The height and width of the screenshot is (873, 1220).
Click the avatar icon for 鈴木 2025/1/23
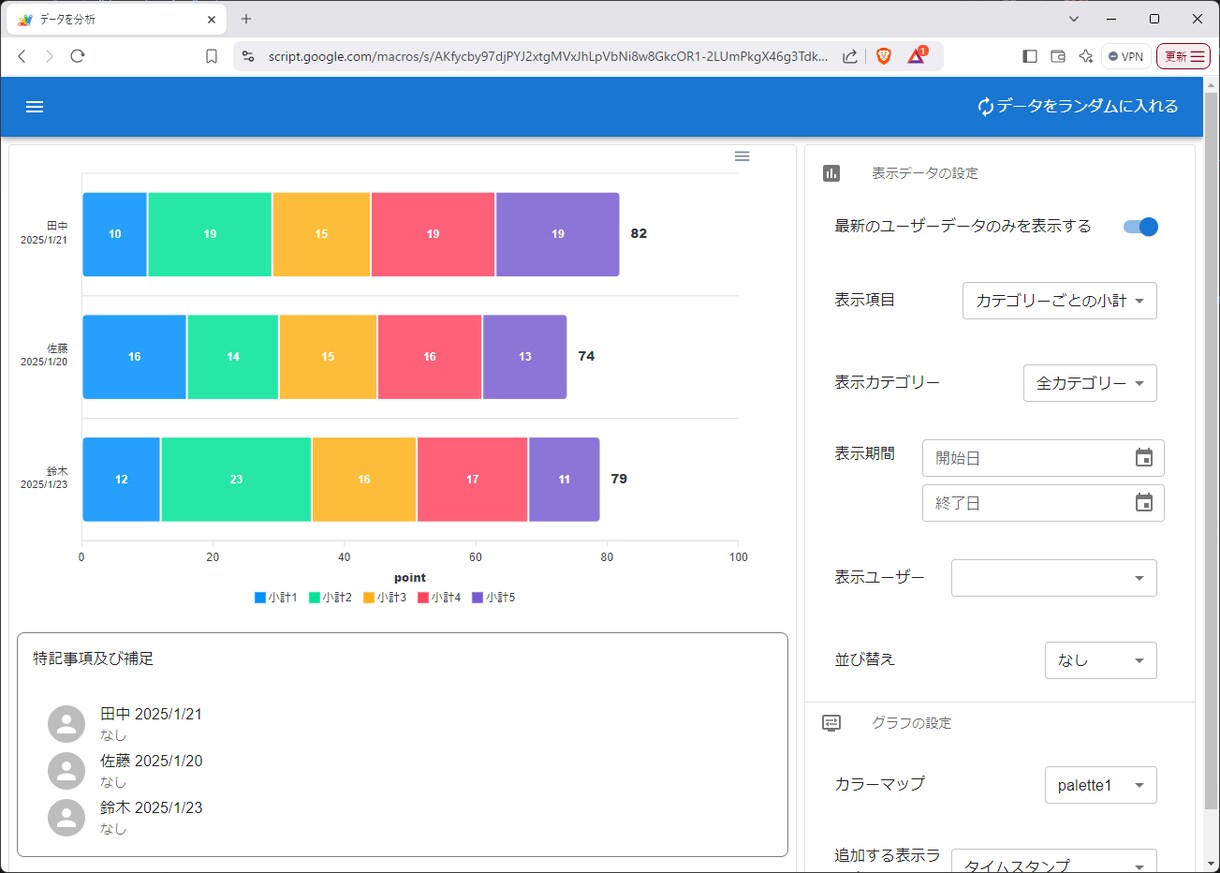tap(66, 818)
